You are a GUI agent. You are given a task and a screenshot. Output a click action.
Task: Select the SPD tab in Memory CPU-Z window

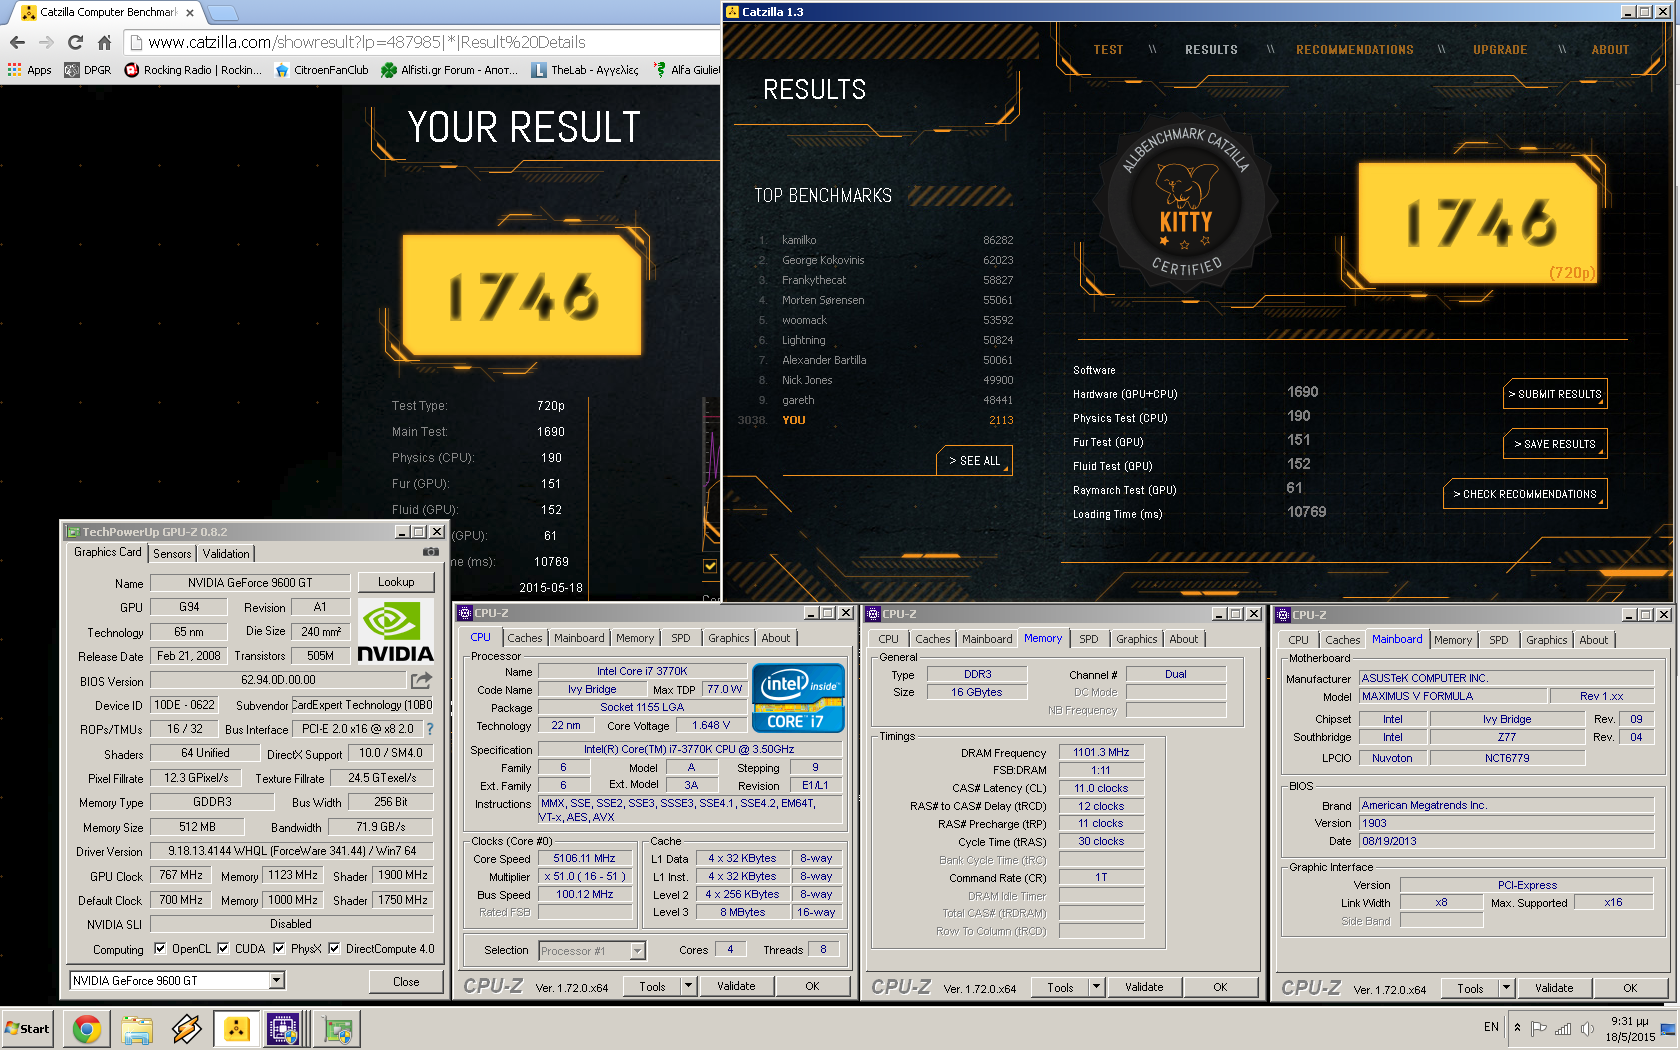pos(1089,639)
